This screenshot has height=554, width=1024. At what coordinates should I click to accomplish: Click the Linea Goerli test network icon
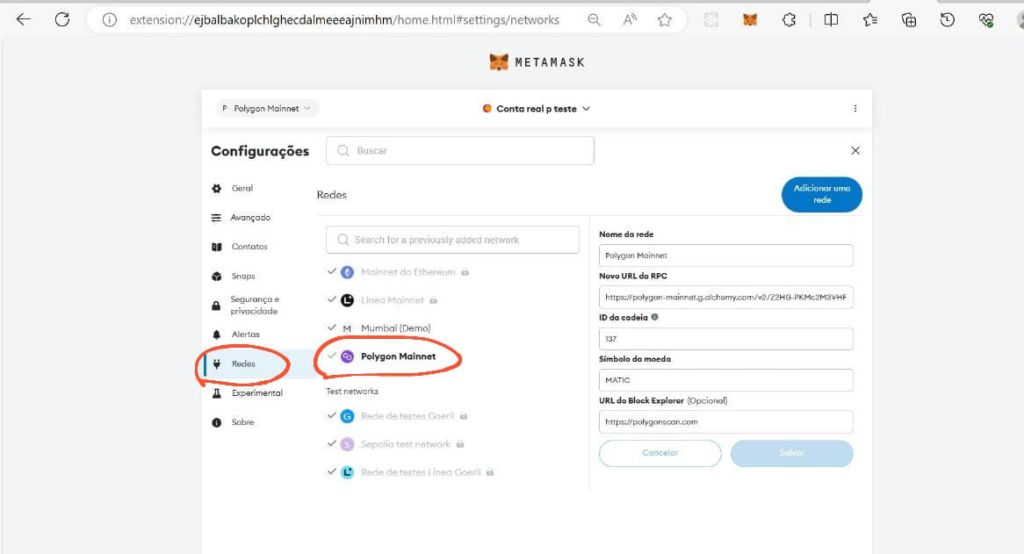click(x=347, y=472)
